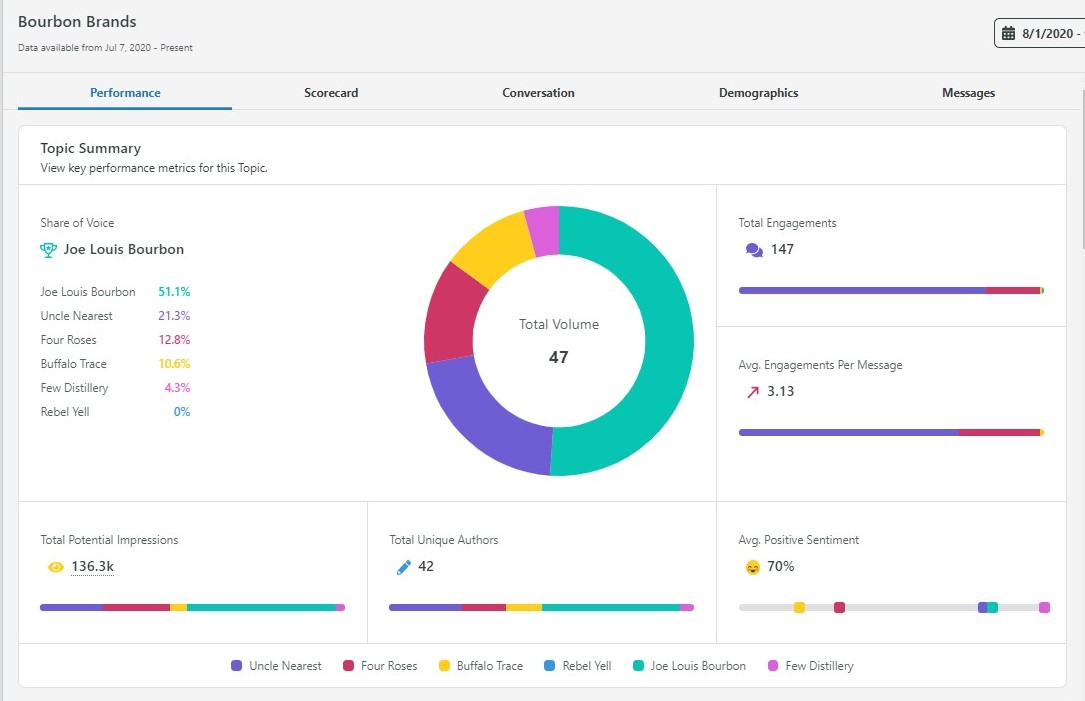Click the Total Potential Impressions breakdown bar
1085x701 pixels.
192,608
